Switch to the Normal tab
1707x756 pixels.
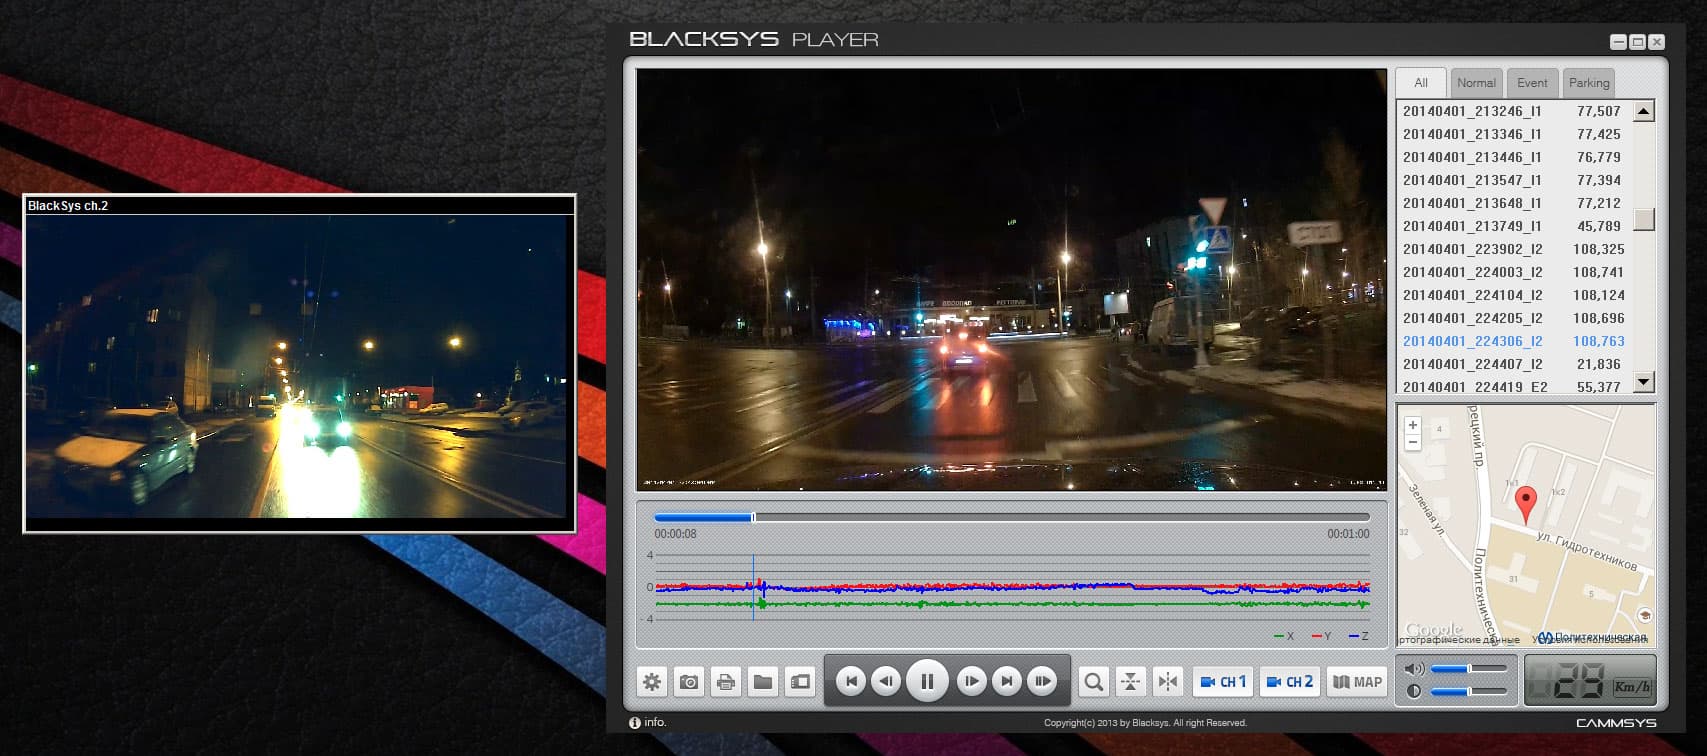click(x=1476, y=83)
